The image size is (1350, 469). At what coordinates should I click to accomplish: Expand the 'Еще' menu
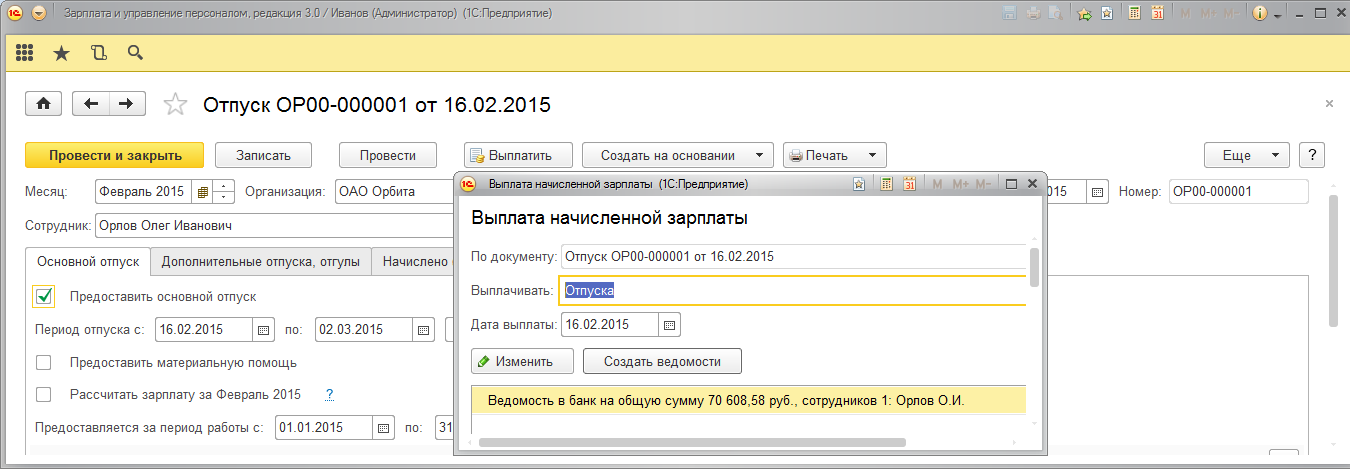[1246, 155]
